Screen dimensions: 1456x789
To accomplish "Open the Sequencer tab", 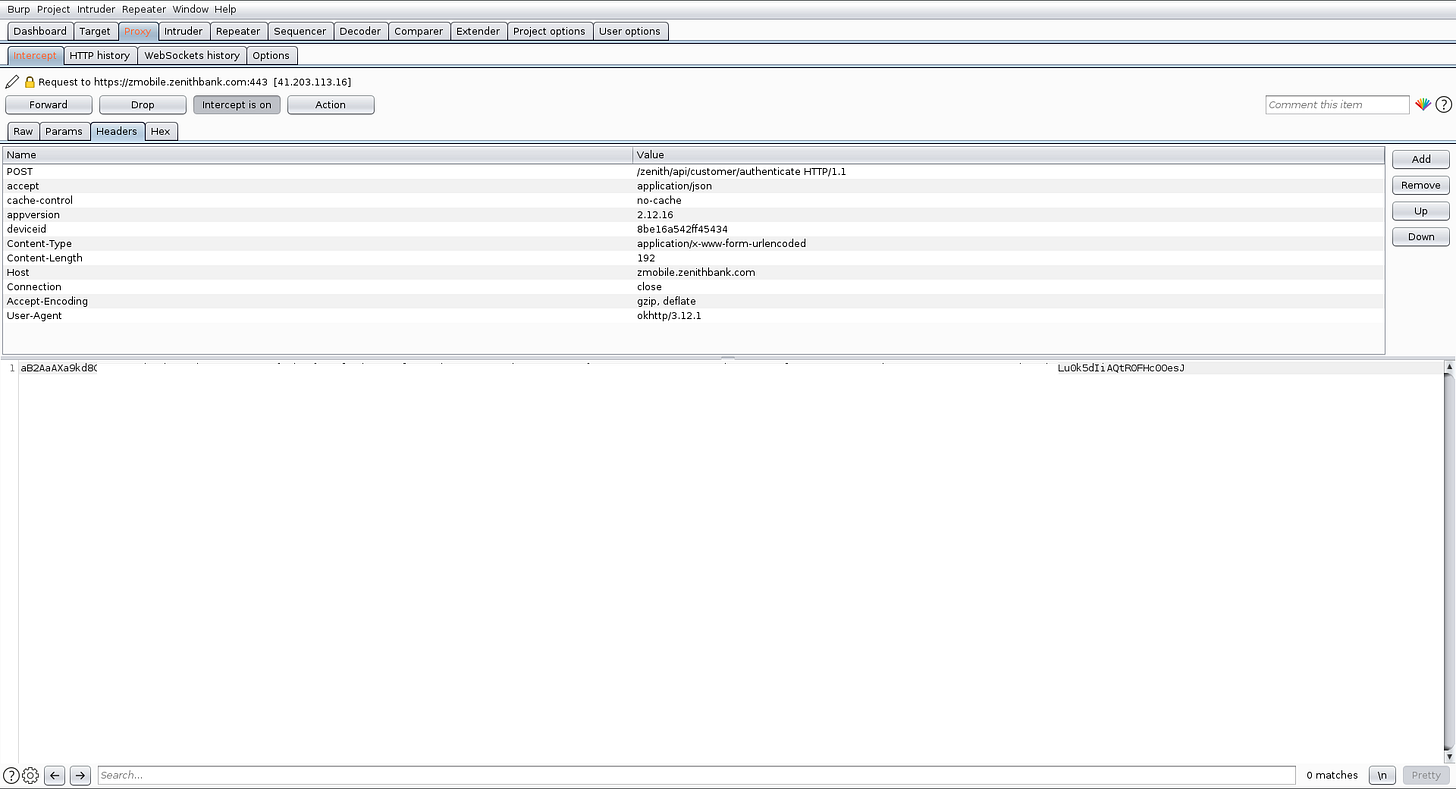I will click(x=300, y=31).
